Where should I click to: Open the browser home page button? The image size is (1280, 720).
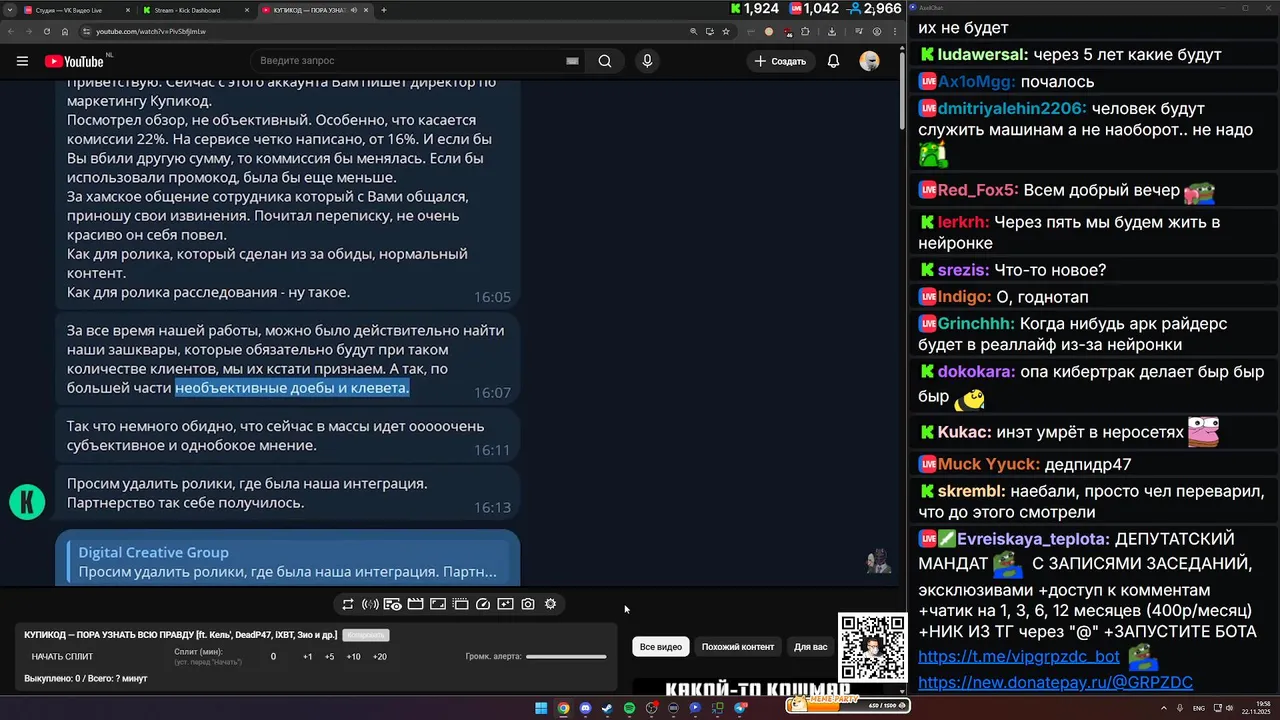65,31
